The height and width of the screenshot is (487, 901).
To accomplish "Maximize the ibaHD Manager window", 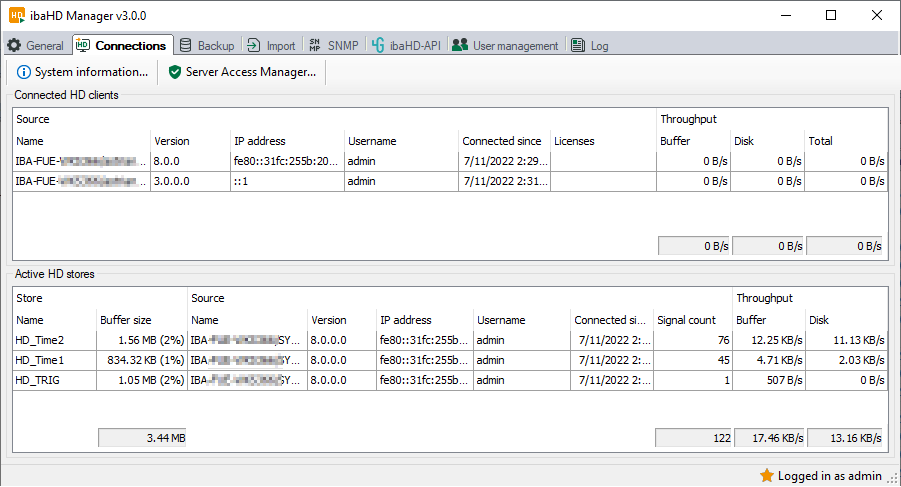I will point(831,15).
